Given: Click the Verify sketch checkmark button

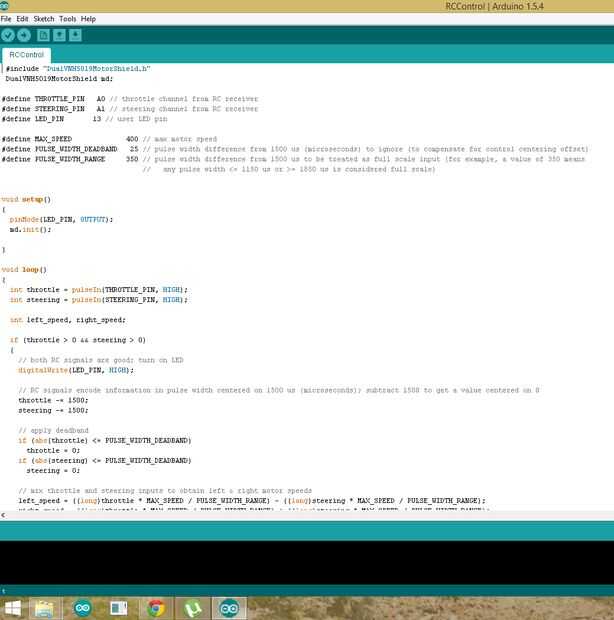Looking at the screenshot, I should coord(8,36).
